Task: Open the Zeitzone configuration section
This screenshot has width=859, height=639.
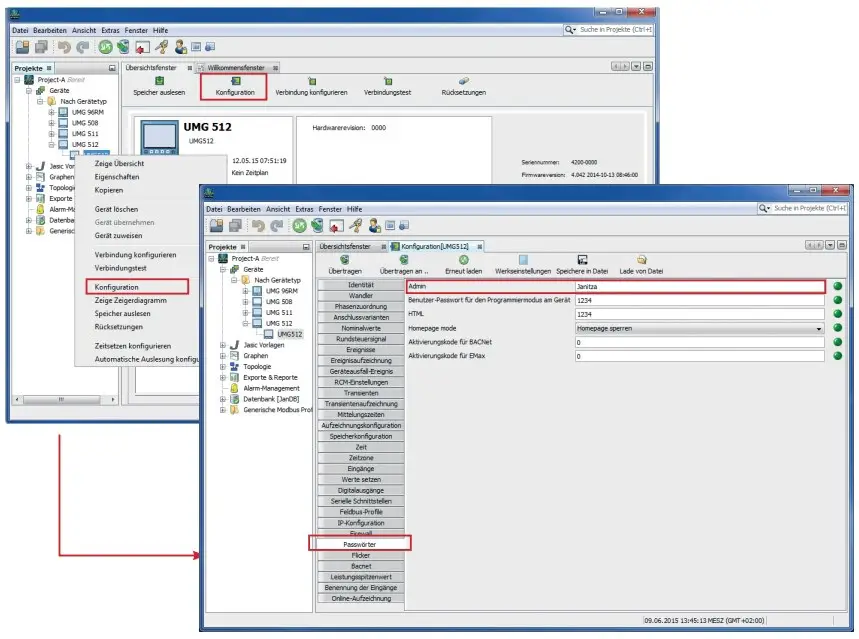Action: click(361, 458)
